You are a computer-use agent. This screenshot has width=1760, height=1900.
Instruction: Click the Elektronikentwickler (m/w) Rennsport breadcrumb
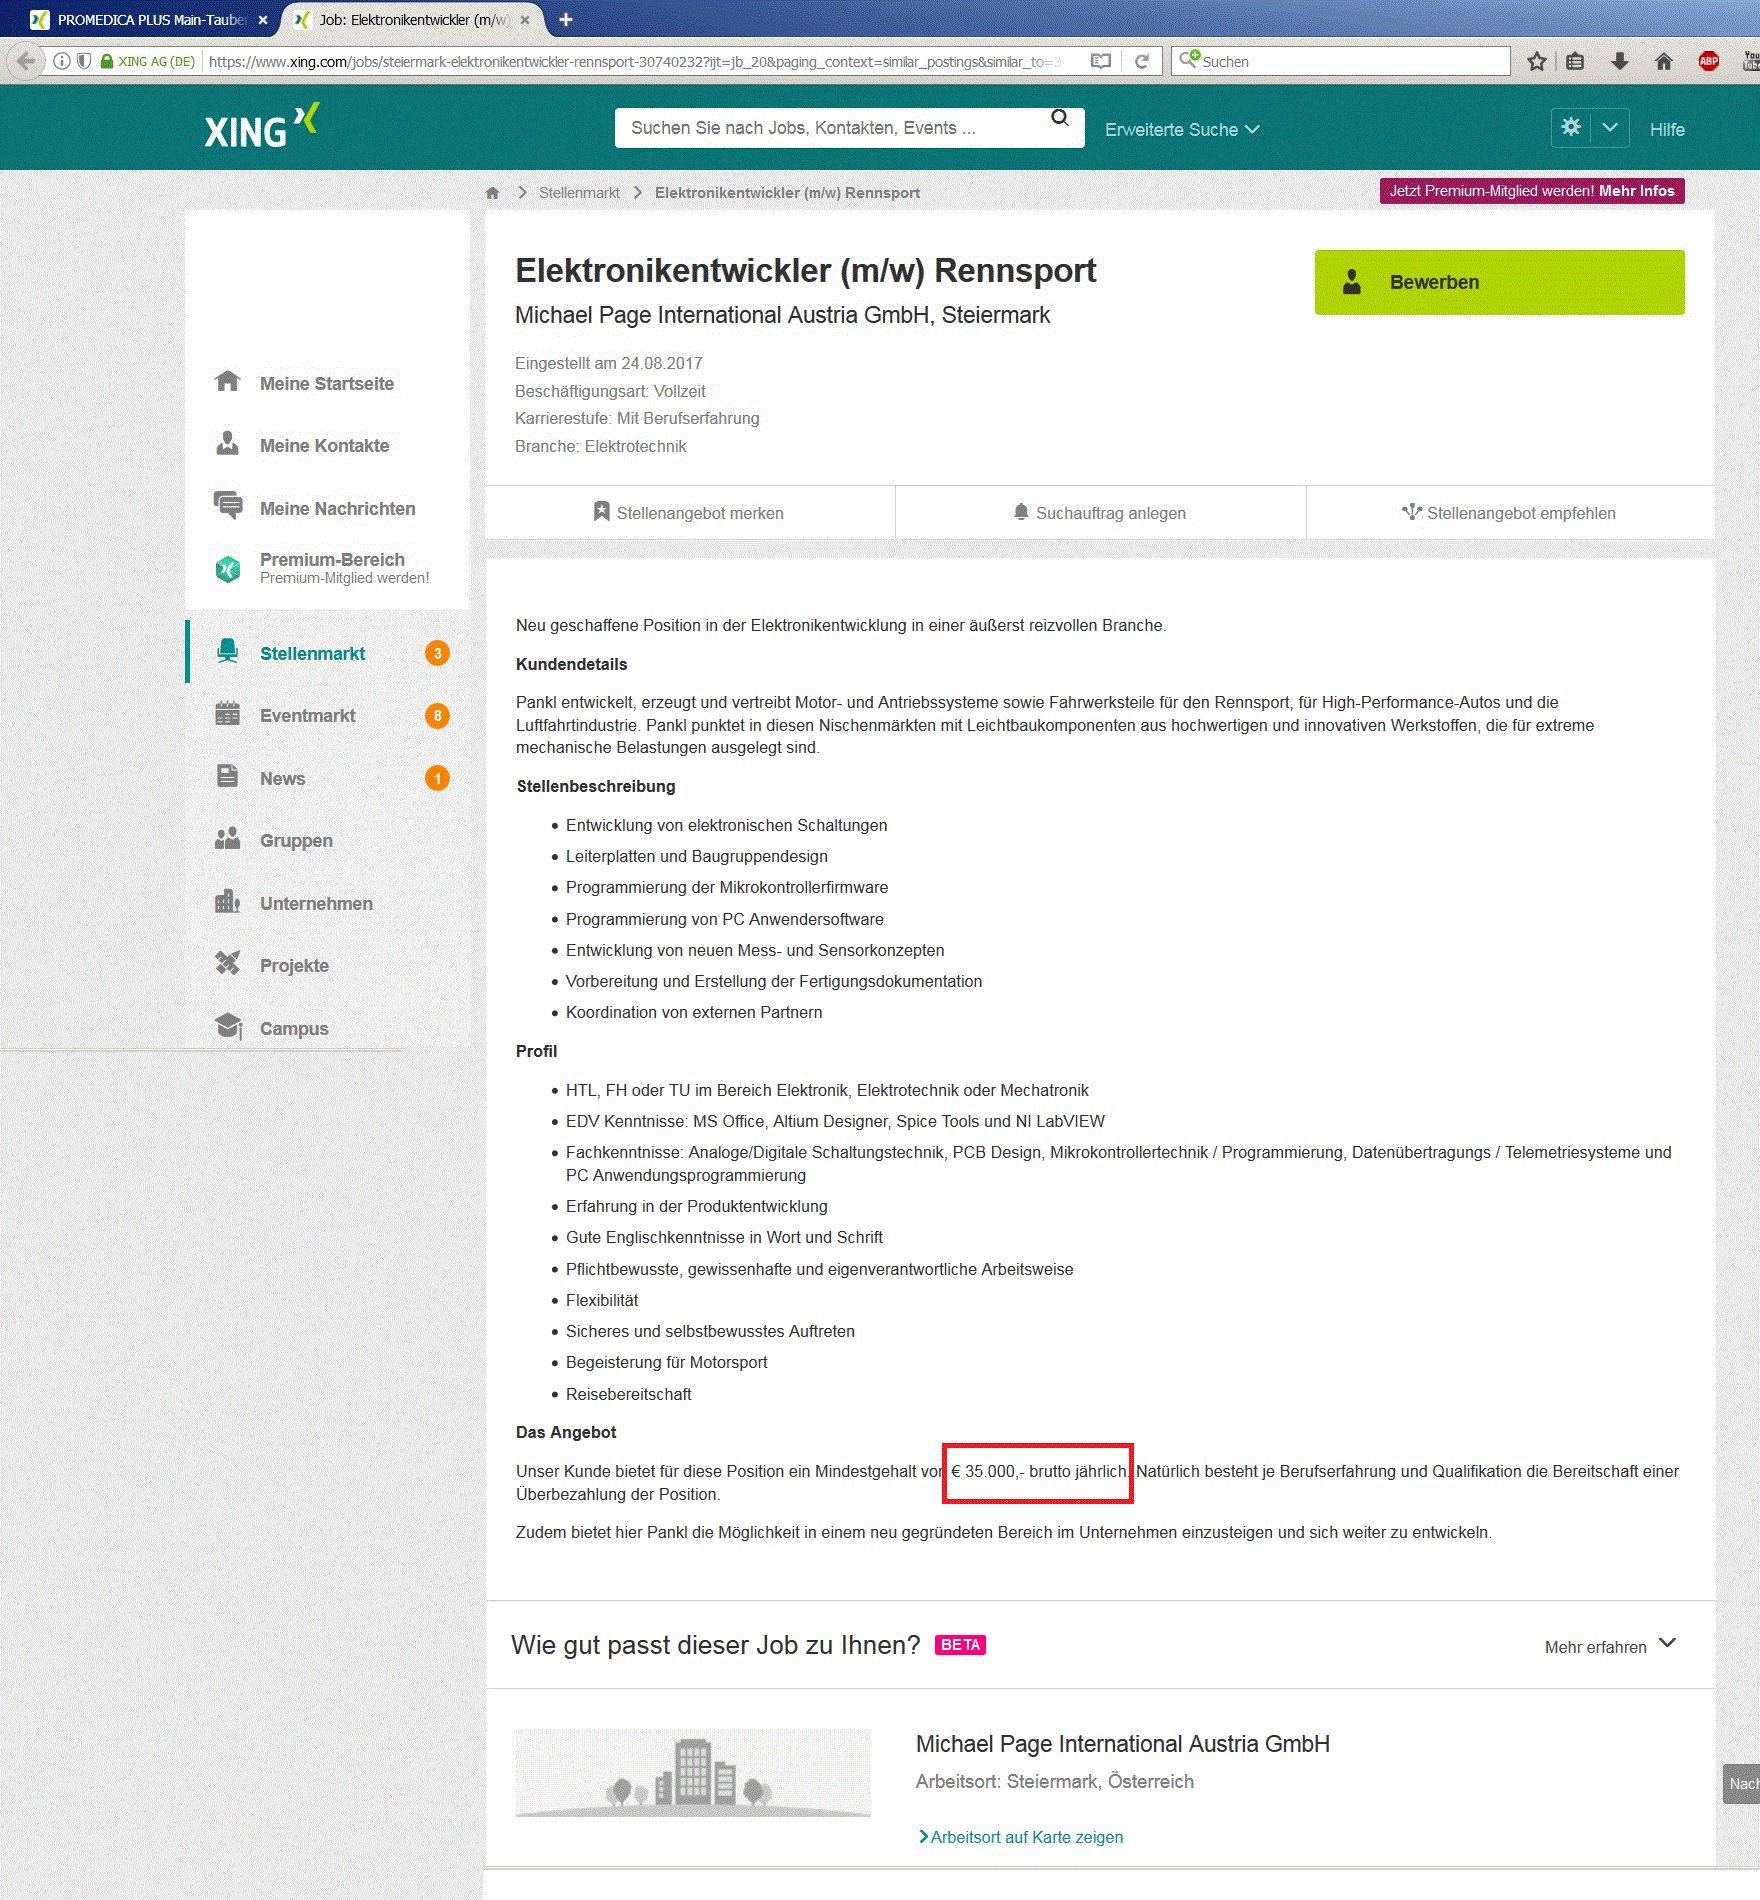[x=787, y=193]
